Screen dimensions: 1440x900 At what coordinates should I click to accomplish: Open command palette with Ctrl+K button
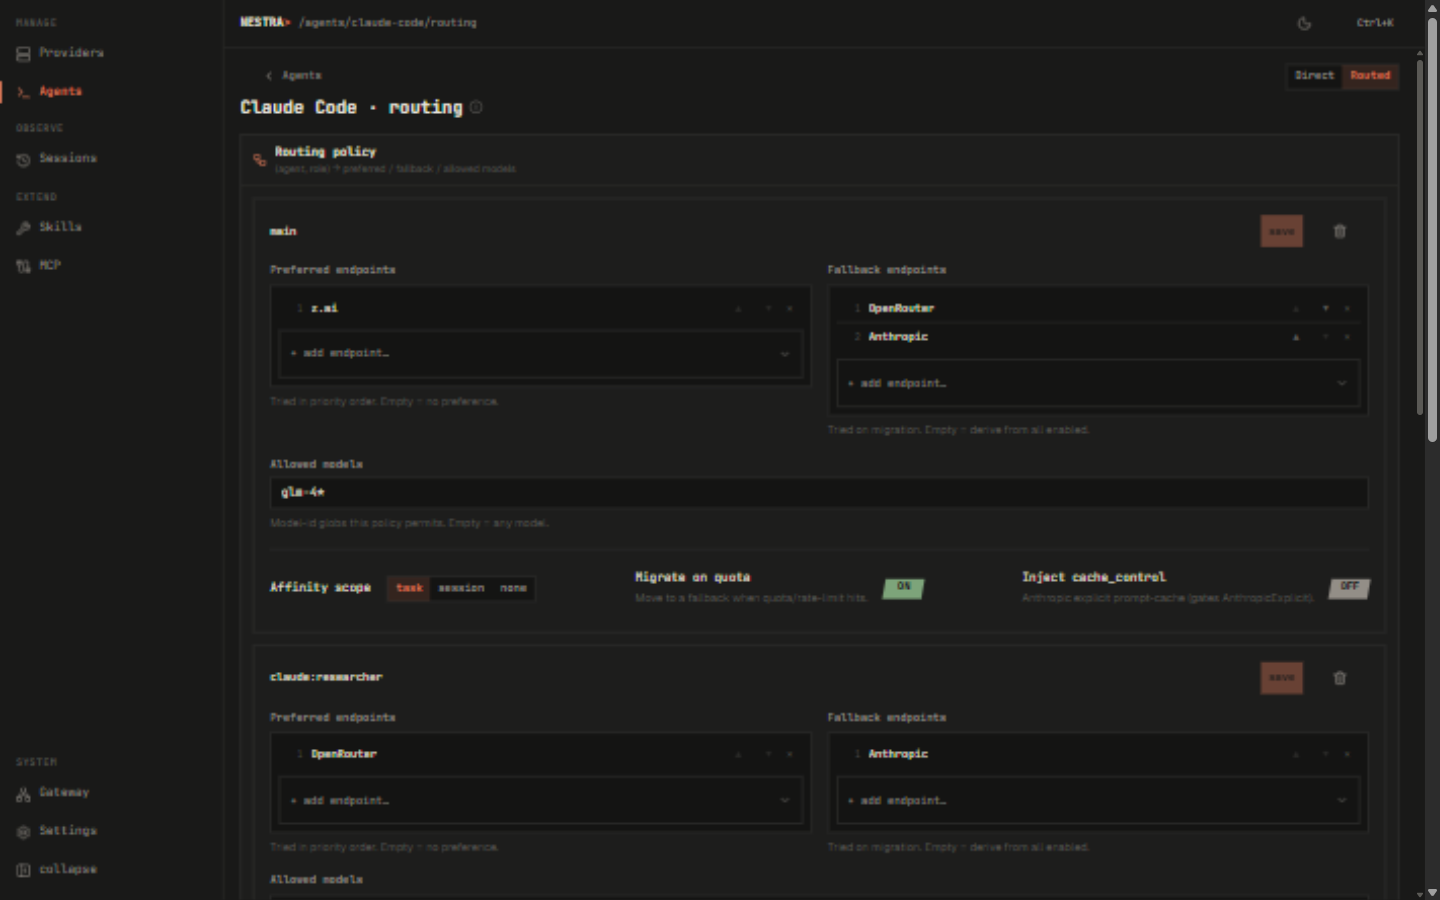(1375, 23)
